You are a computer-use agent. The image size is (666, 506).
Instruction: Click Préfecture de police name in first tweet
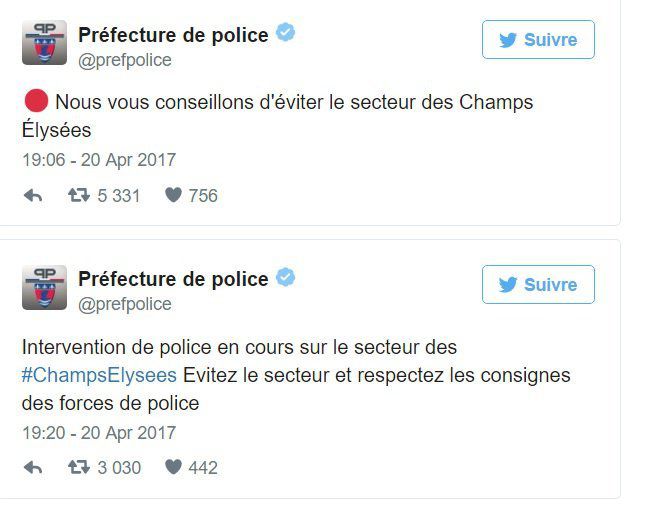point(173,35)
